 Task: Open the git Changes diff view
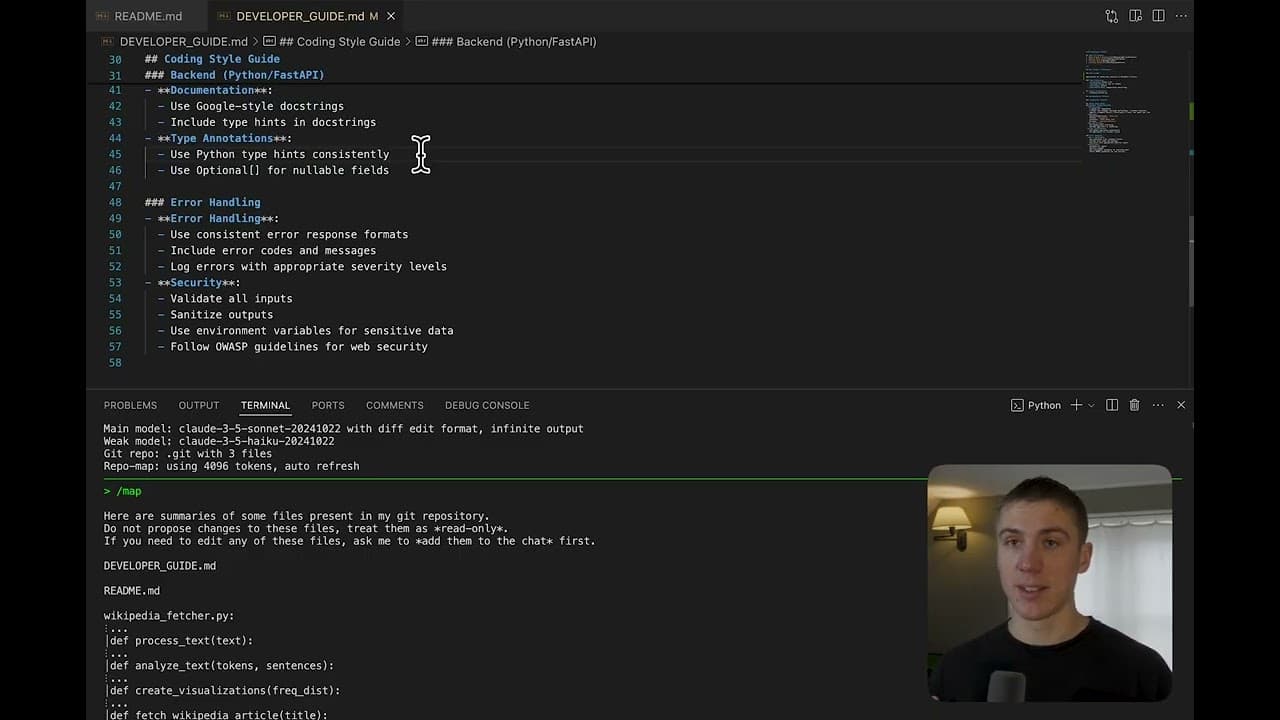(x=1110, y=16)
